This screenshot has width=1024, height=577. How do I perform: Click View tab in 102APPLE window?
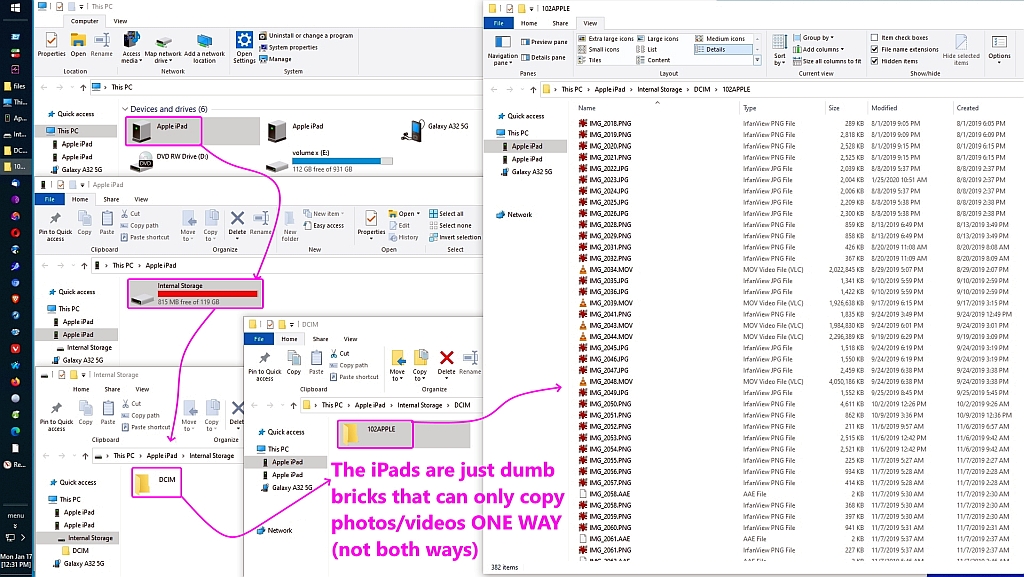[x=590, y=23]
